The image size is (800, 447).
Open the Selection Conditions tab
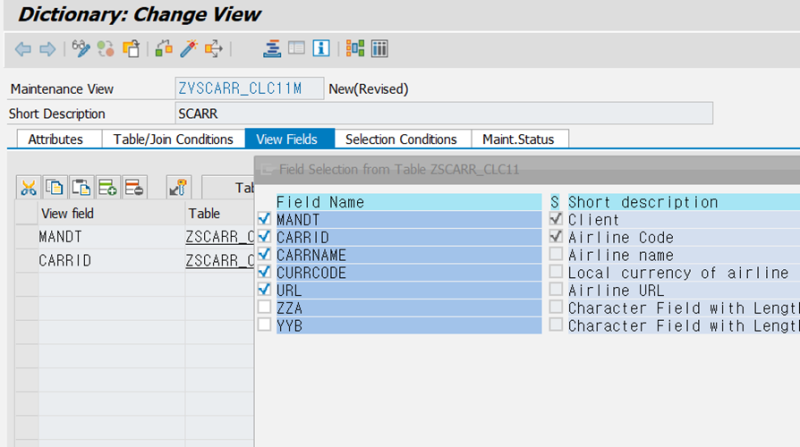click(402, 139)
